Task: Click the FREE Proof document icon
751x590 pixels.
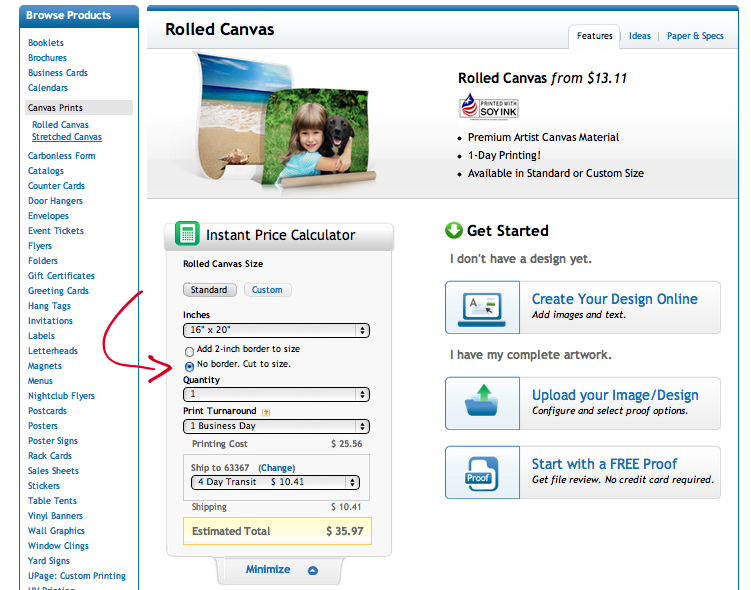Action: point(482,474)
